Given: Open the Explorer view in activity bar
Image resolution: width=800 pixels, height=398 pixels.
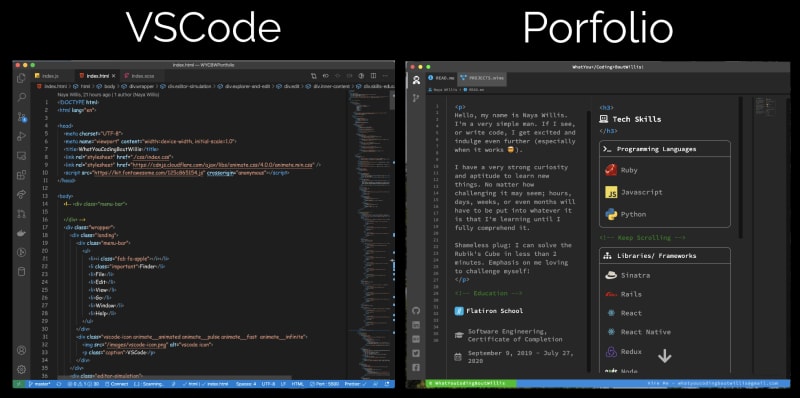Looking at the screenshot, I should tap(21, 78).
